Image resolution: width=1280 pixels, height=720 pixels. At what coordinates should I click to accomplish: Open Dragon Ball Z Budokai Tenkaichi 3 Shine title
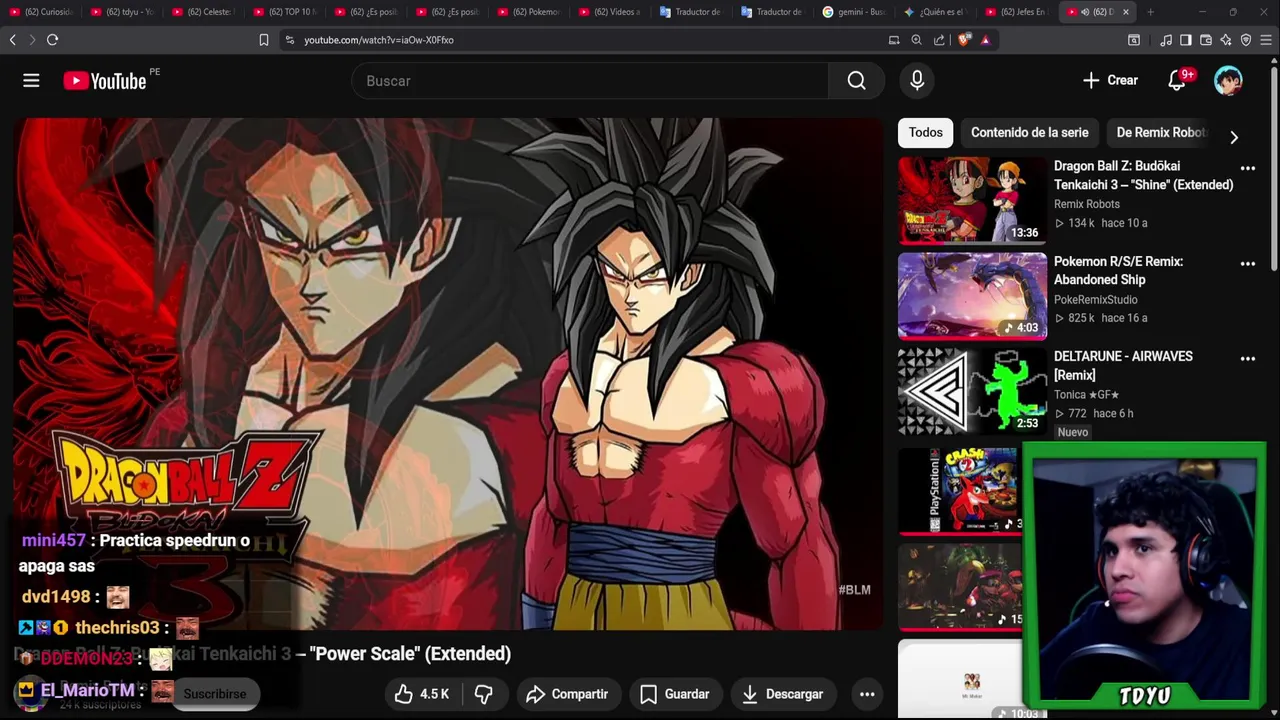(1143, 175)
